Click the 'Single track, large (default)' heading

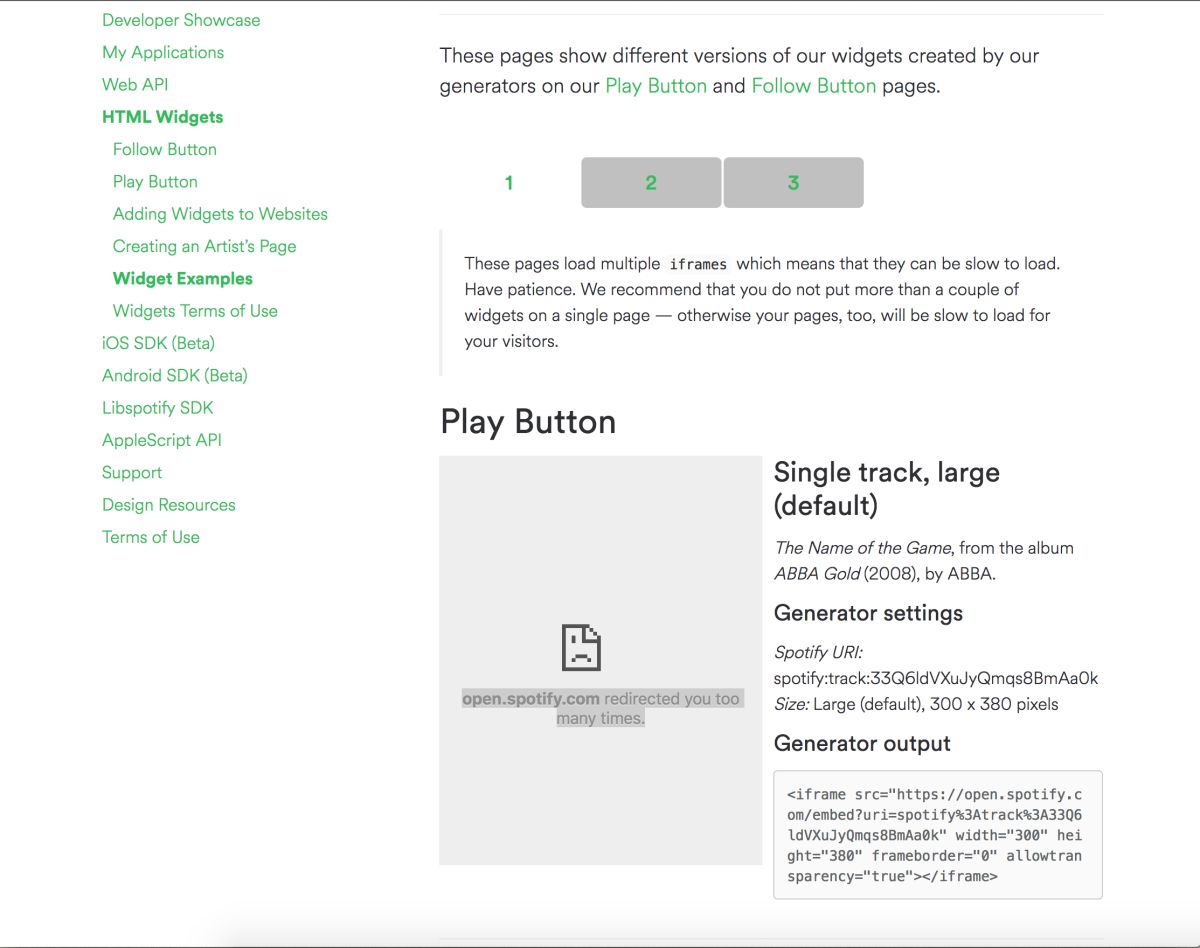tap(887, 488)
